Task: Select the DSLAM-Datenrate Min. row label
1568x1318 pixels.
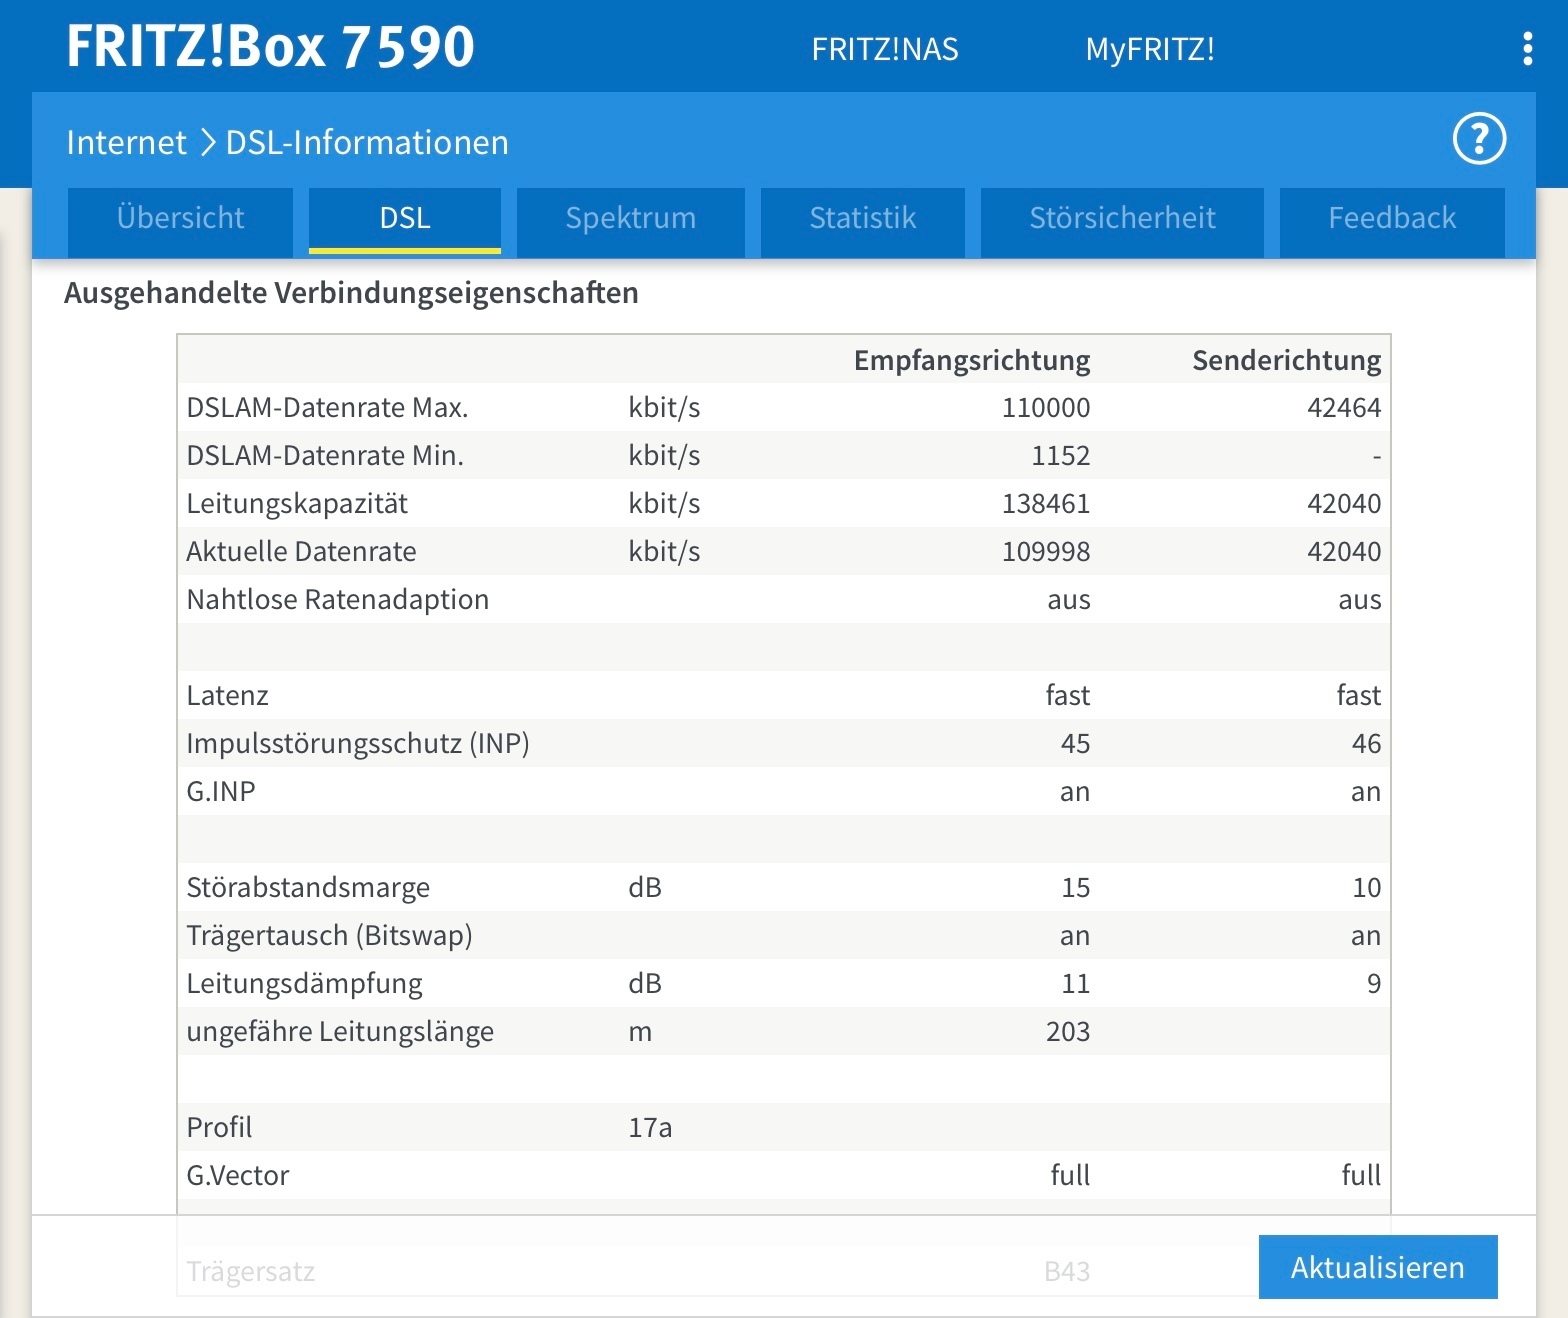Action: (x=325, y=456)
